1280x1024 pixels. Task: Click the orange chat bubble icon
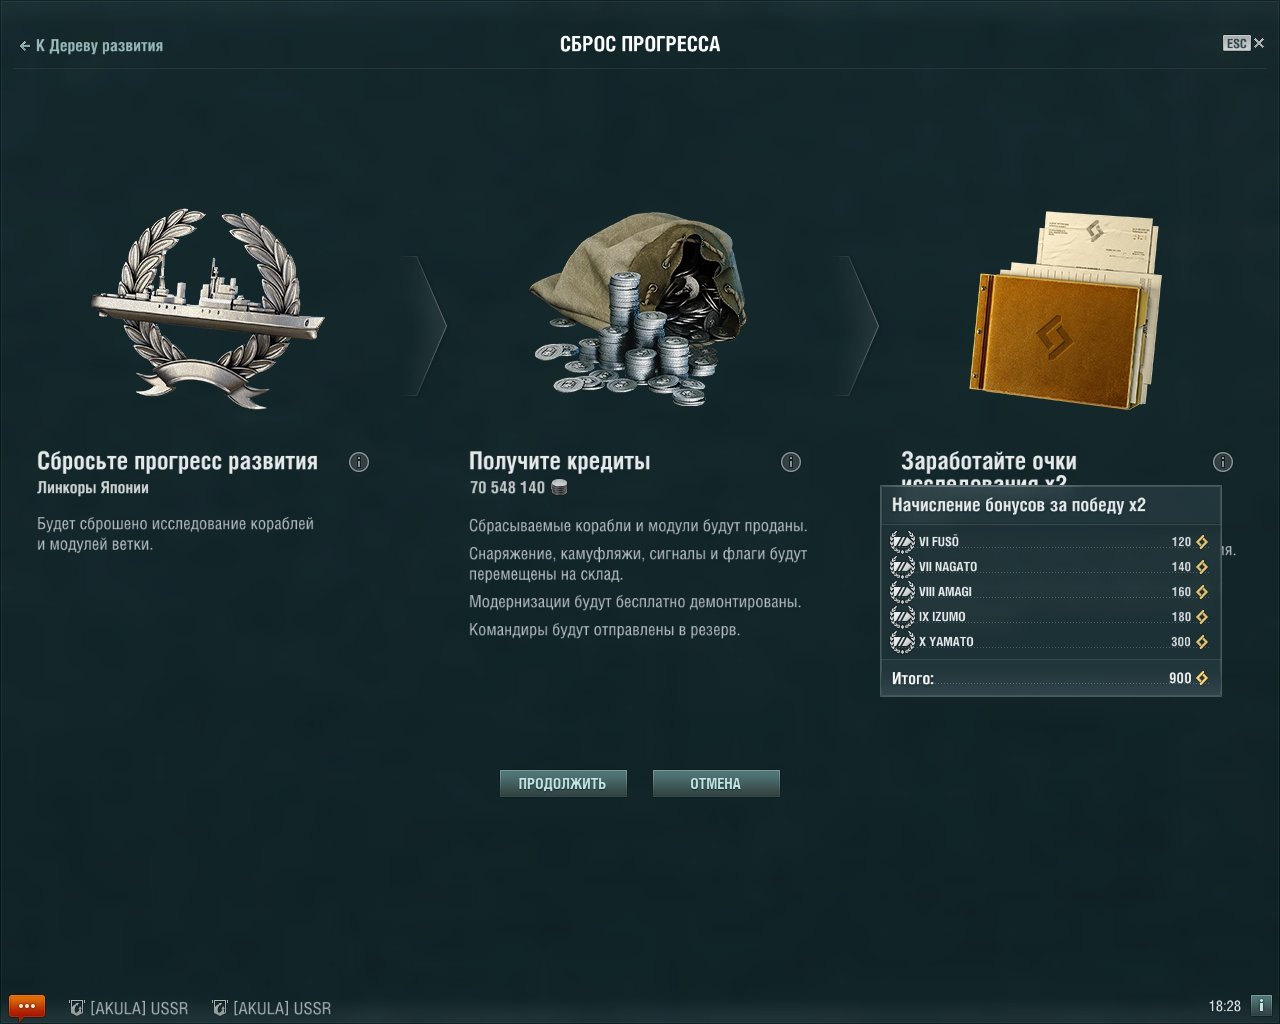point(27,1006)
